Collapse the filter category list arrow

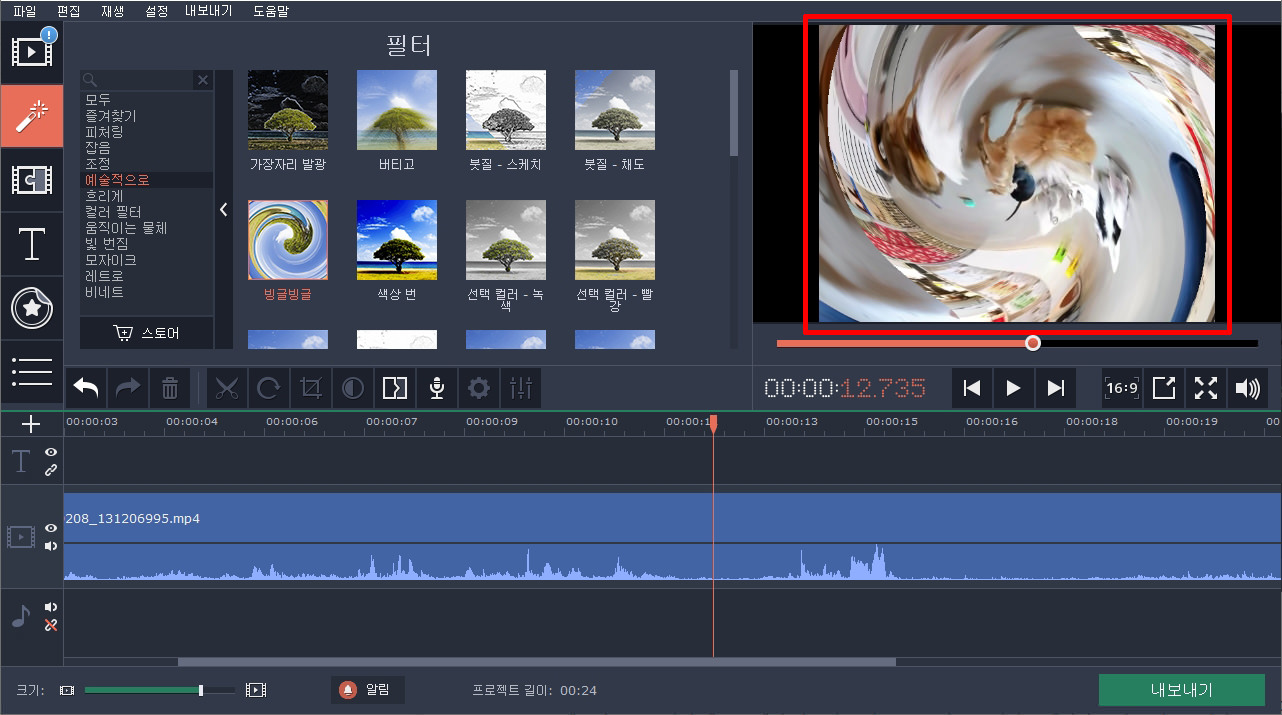(224, 210)
